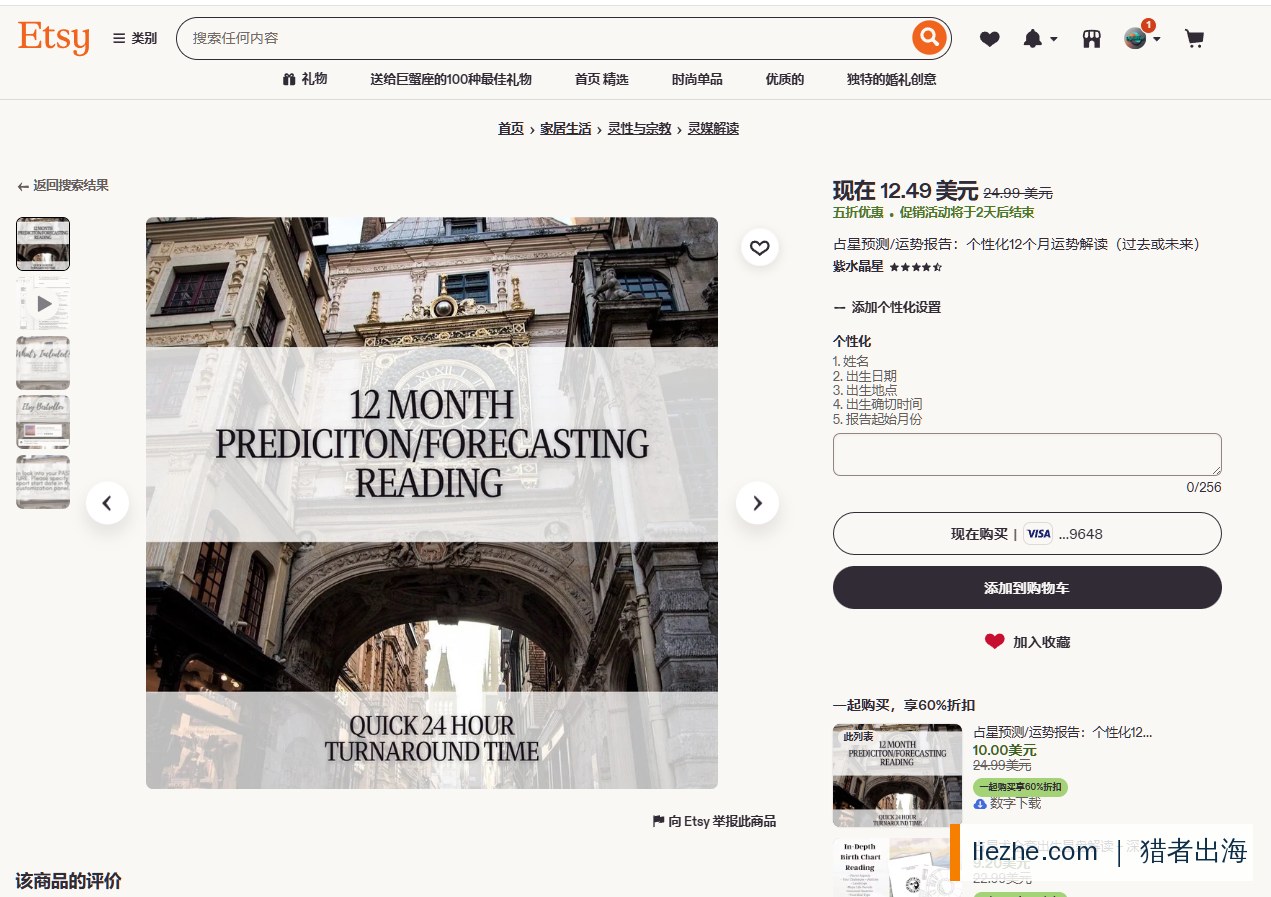Select the fifth listing thumbnail

coord(43,482)
